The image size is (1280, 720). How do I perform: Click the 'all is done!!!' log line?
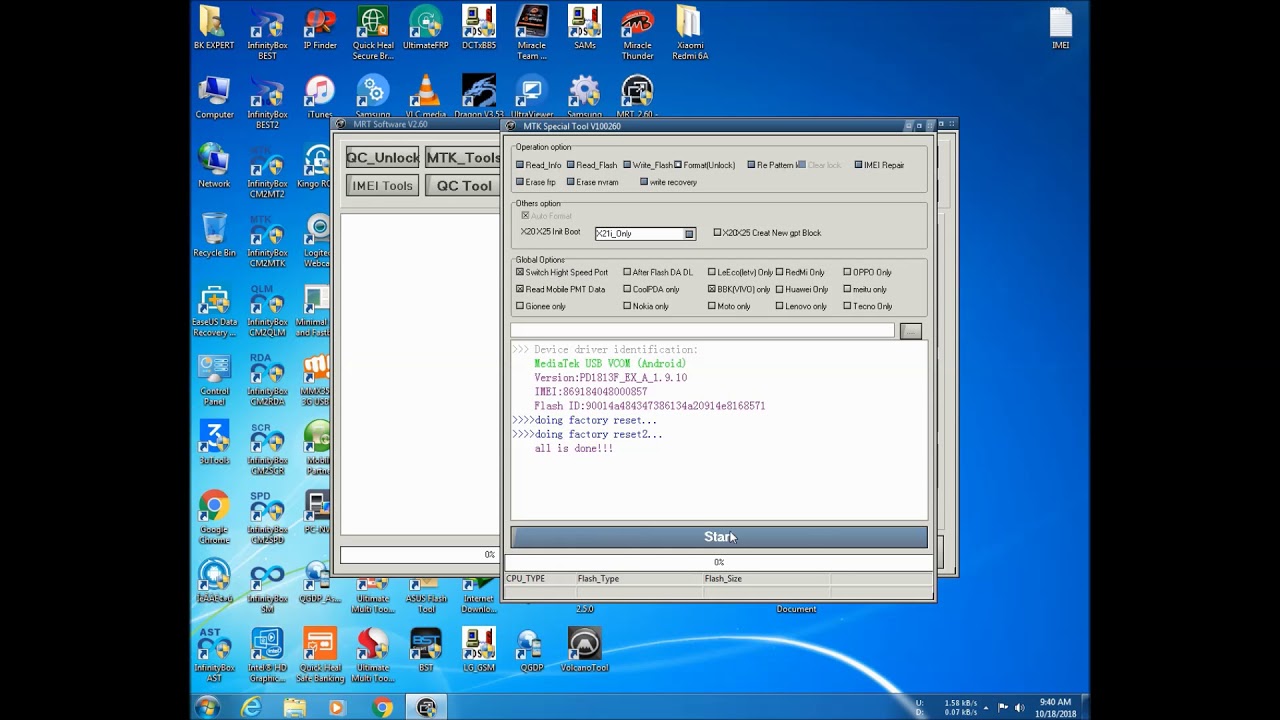tap(574, 448)
